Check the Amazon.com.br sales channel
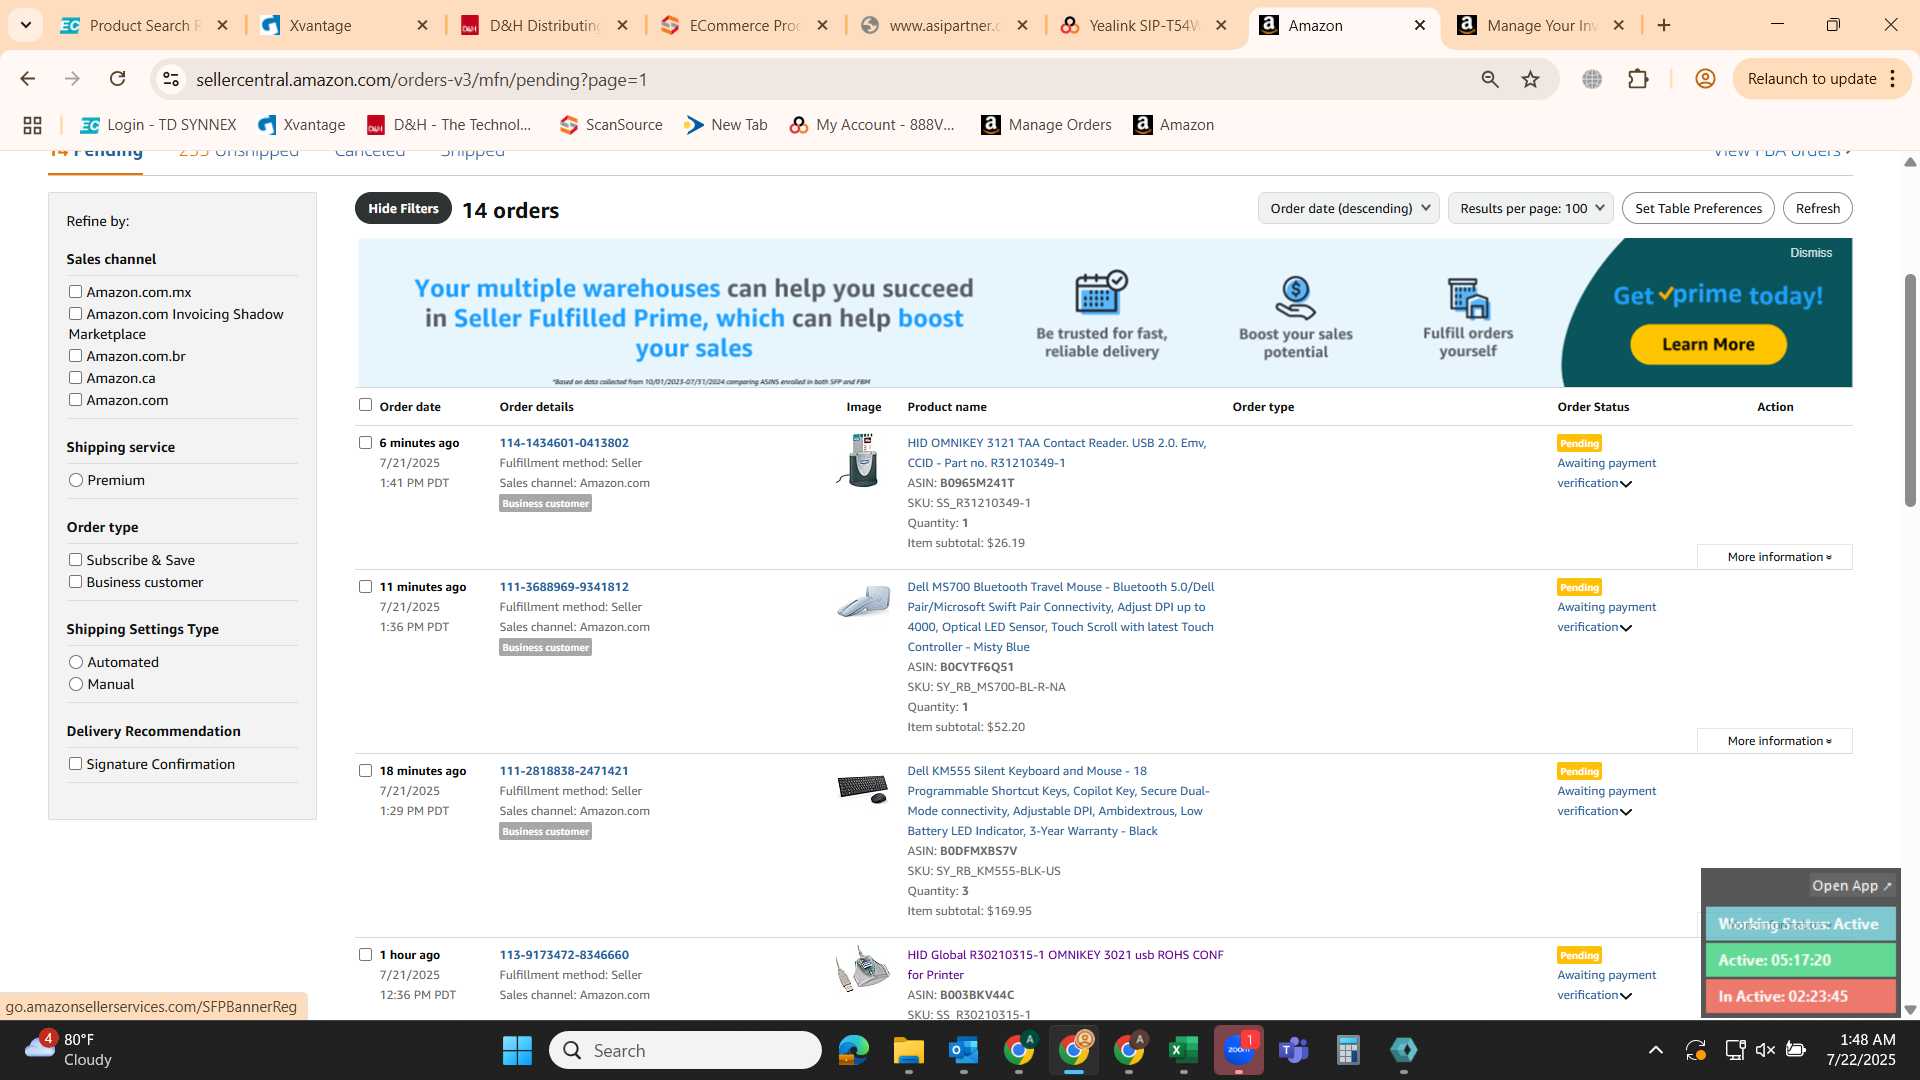This screenshot has height=1080, width=1920. (x=75, y=356)
